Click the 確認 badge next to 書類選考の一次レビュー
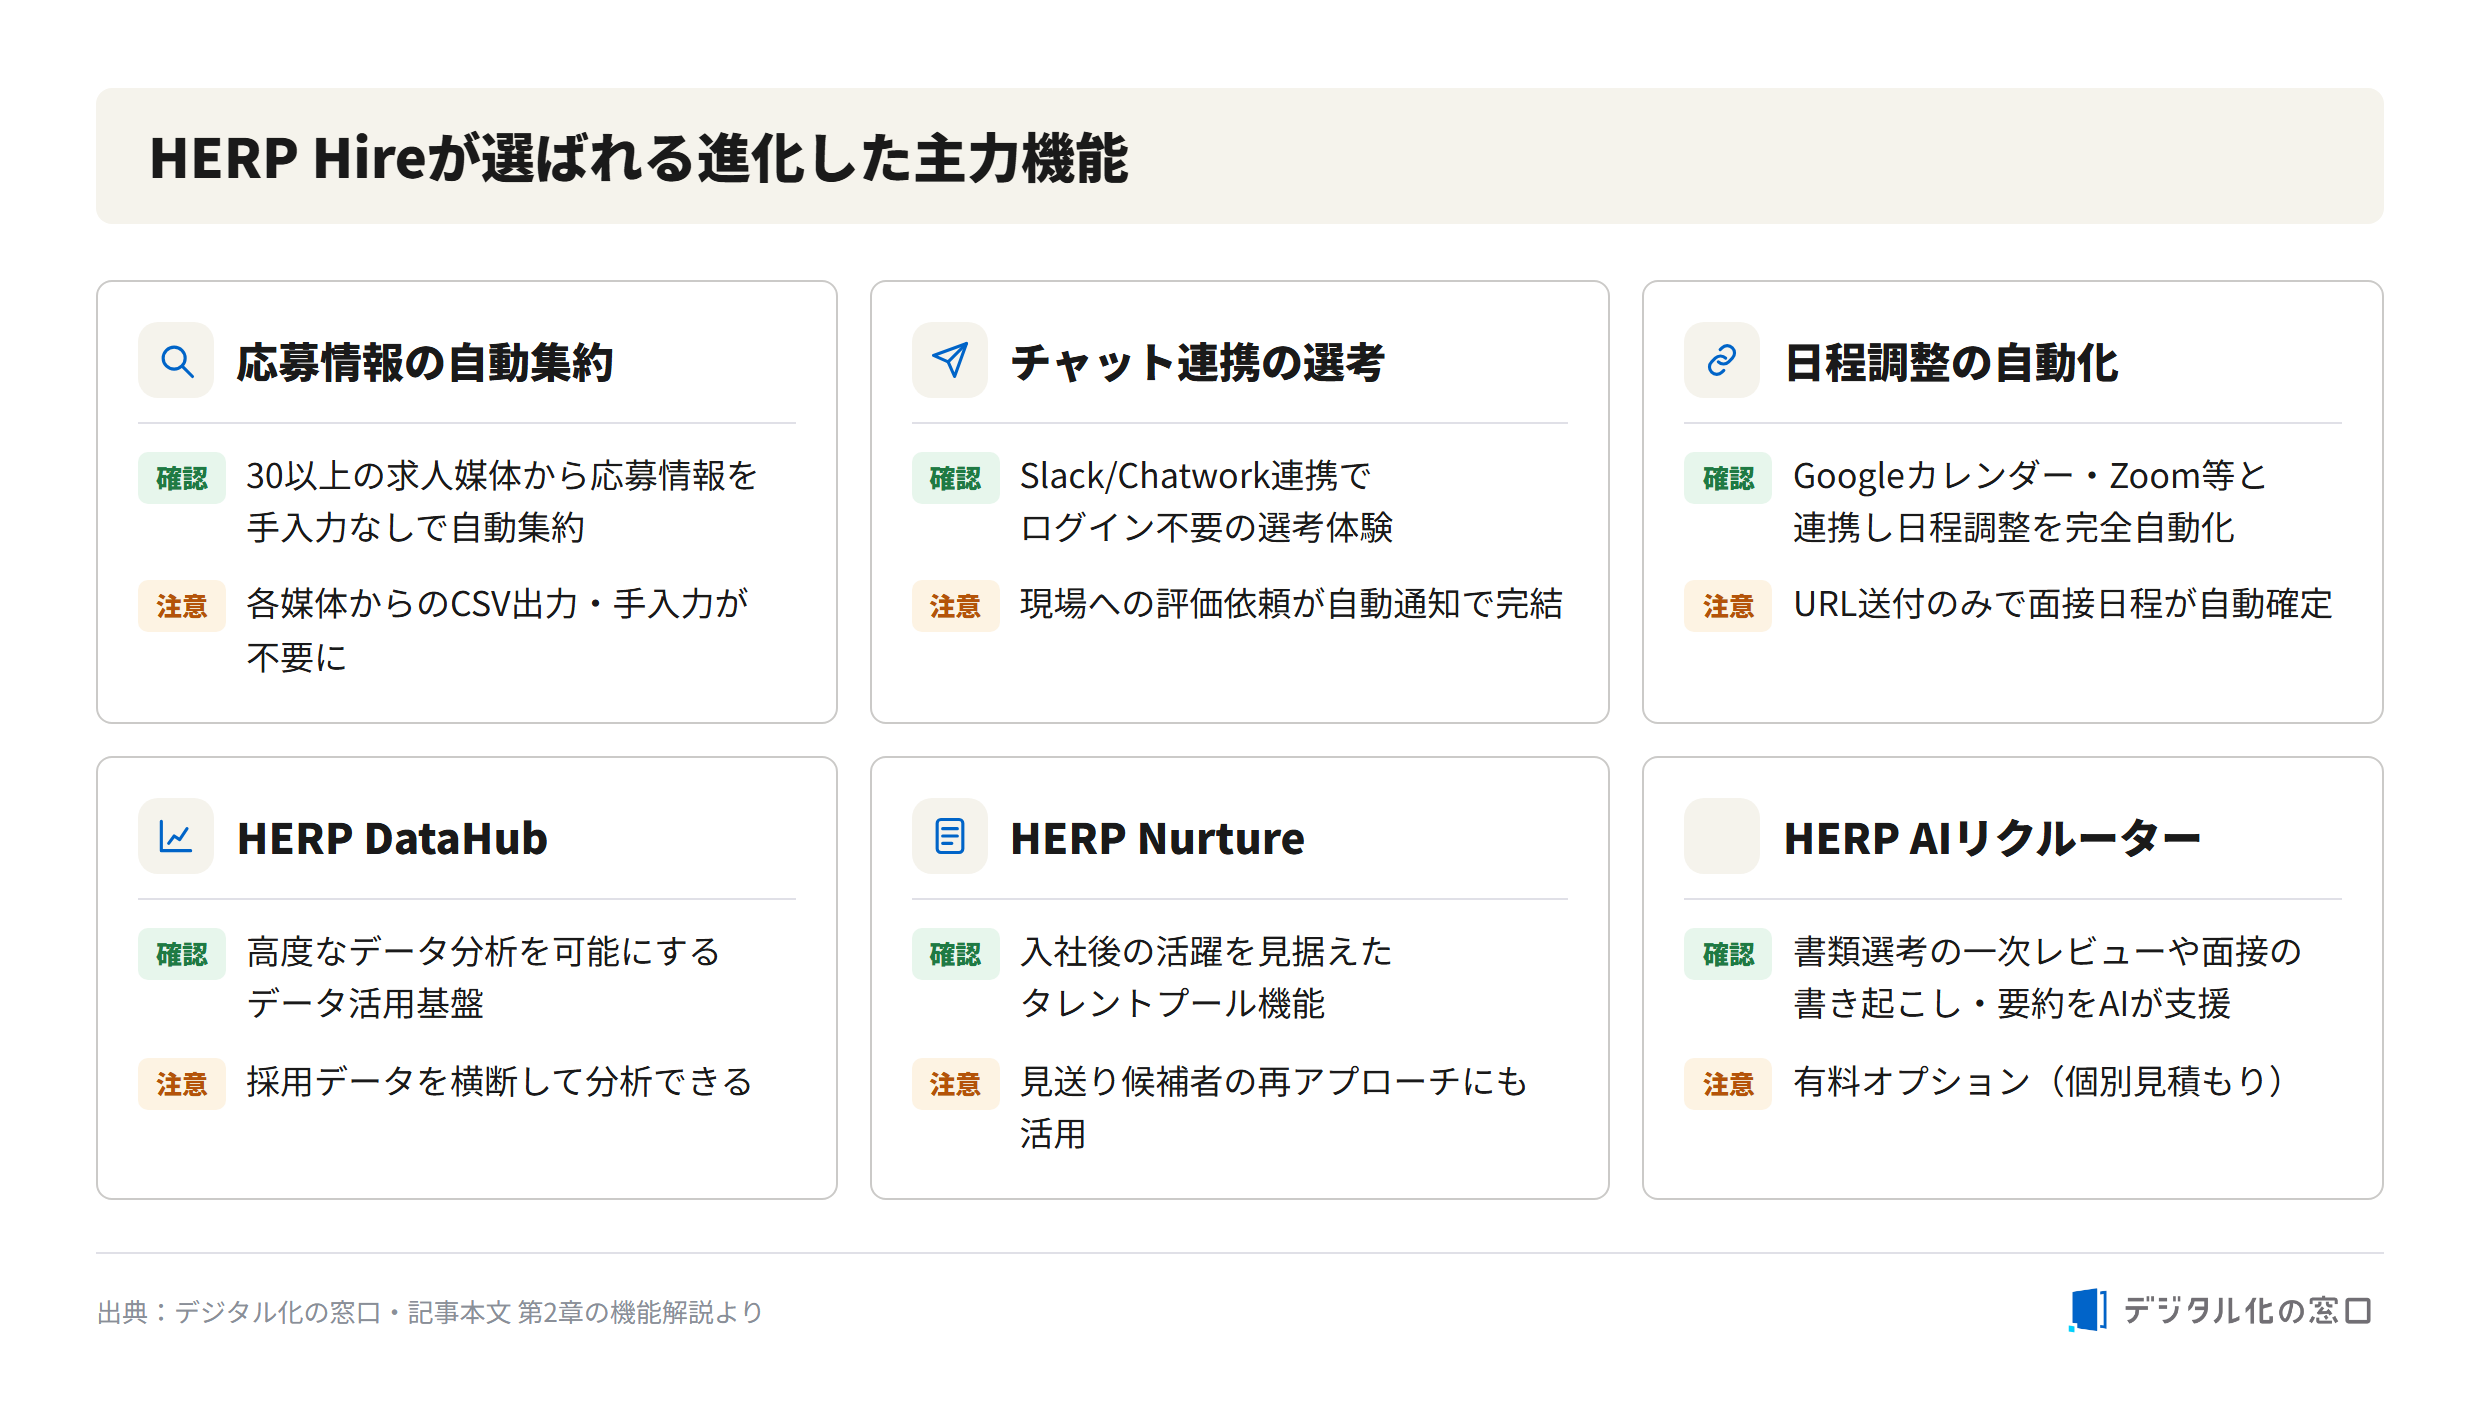Viewport: 2480px width, 1428px height. 1728,954
